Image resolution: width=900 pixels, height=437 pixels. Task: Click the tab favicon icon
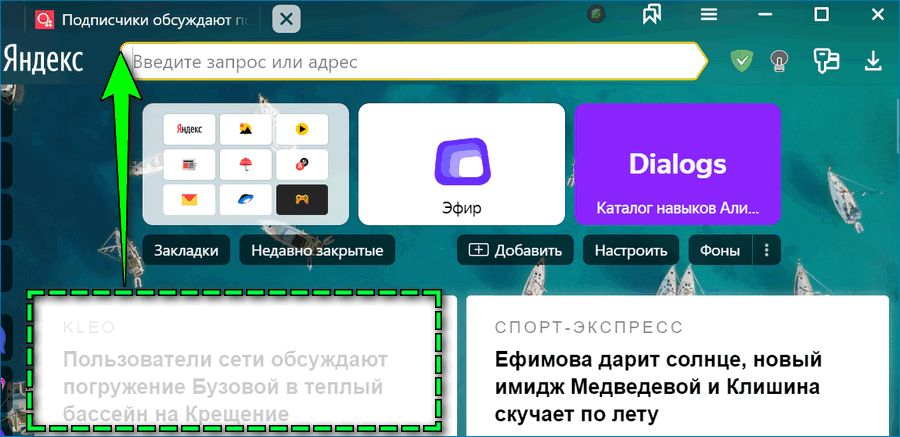point(44,20)
